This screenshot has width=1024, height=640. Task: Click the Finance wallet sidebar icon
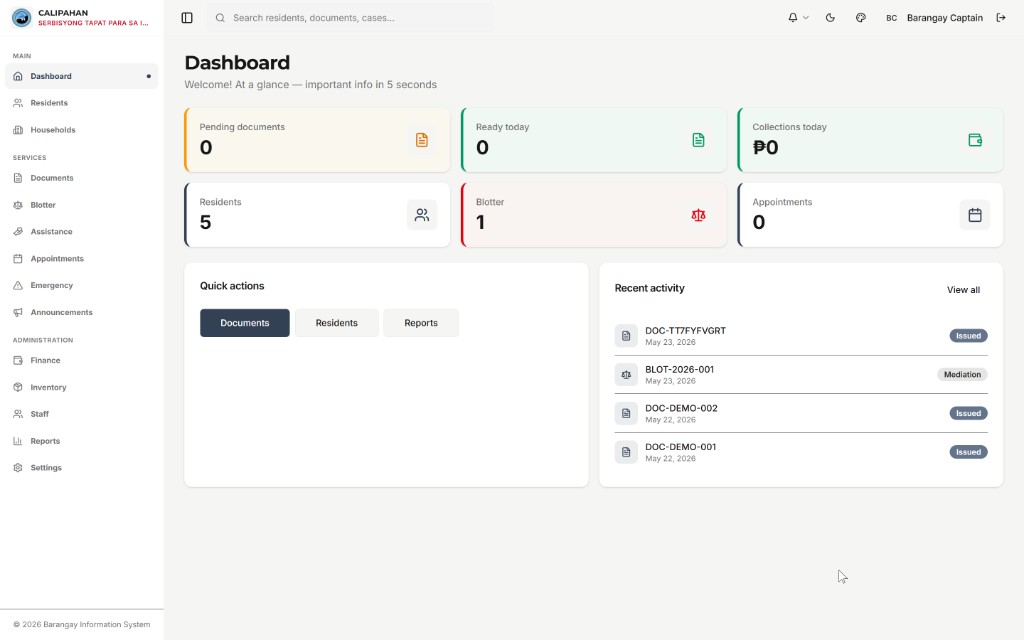tap(18, 360)
